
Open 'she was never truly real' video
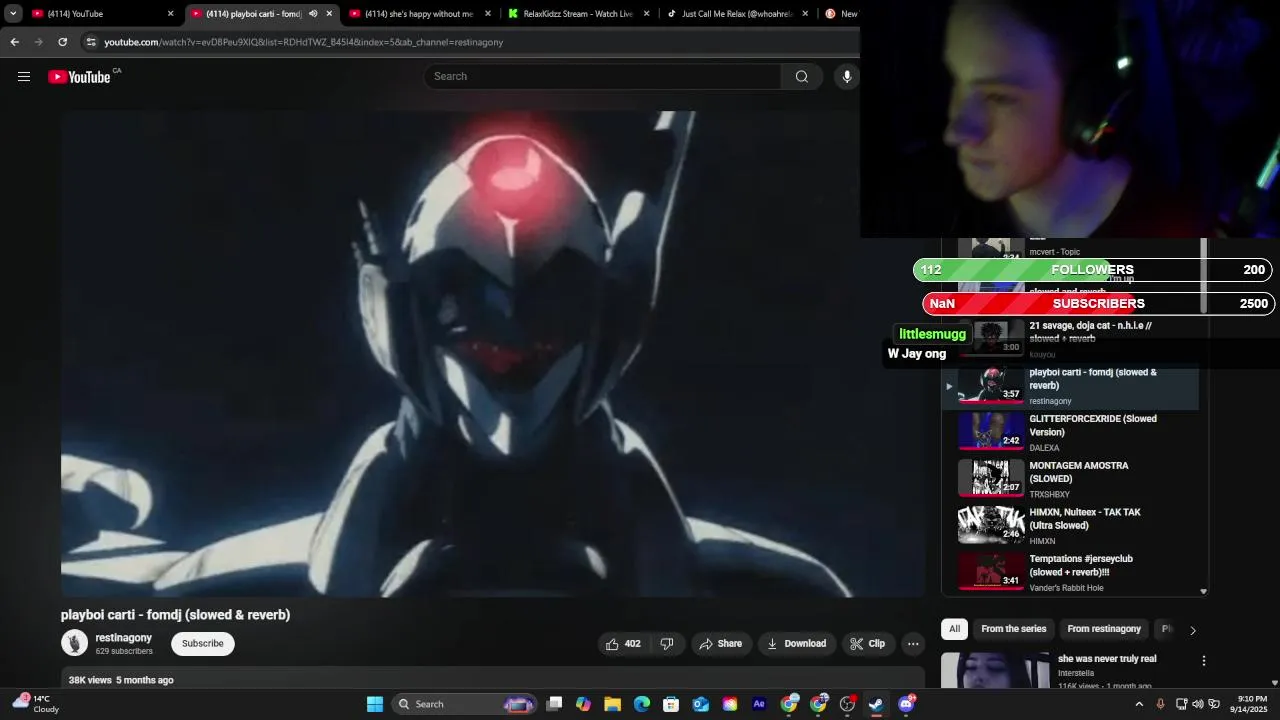tap(1107, 660)
